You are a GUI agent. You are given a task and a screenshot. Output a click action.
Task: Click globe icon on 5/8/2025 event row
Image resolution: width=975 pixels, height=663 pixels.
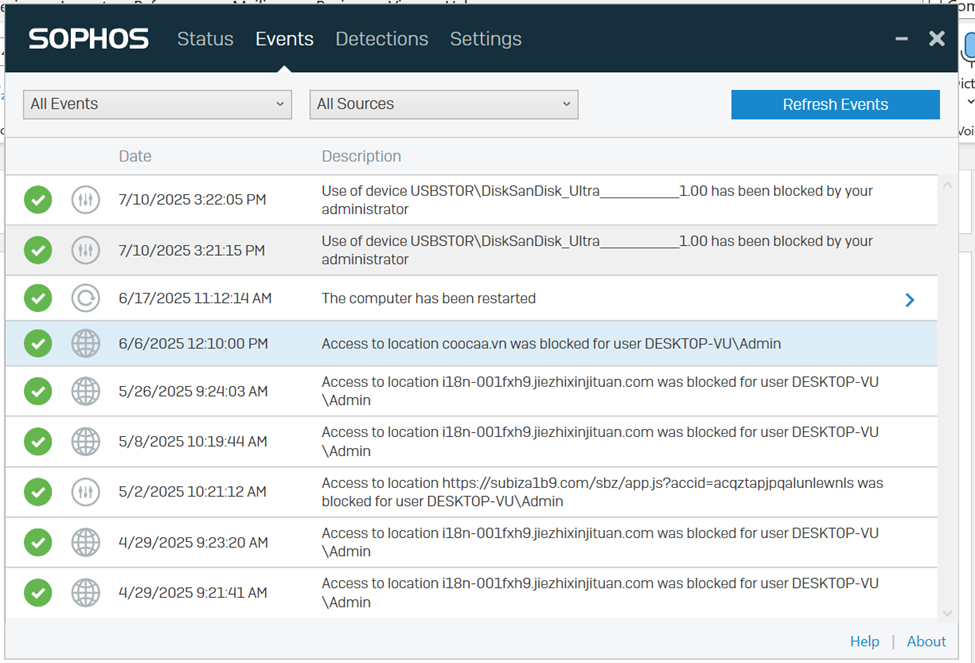(86, 441)
